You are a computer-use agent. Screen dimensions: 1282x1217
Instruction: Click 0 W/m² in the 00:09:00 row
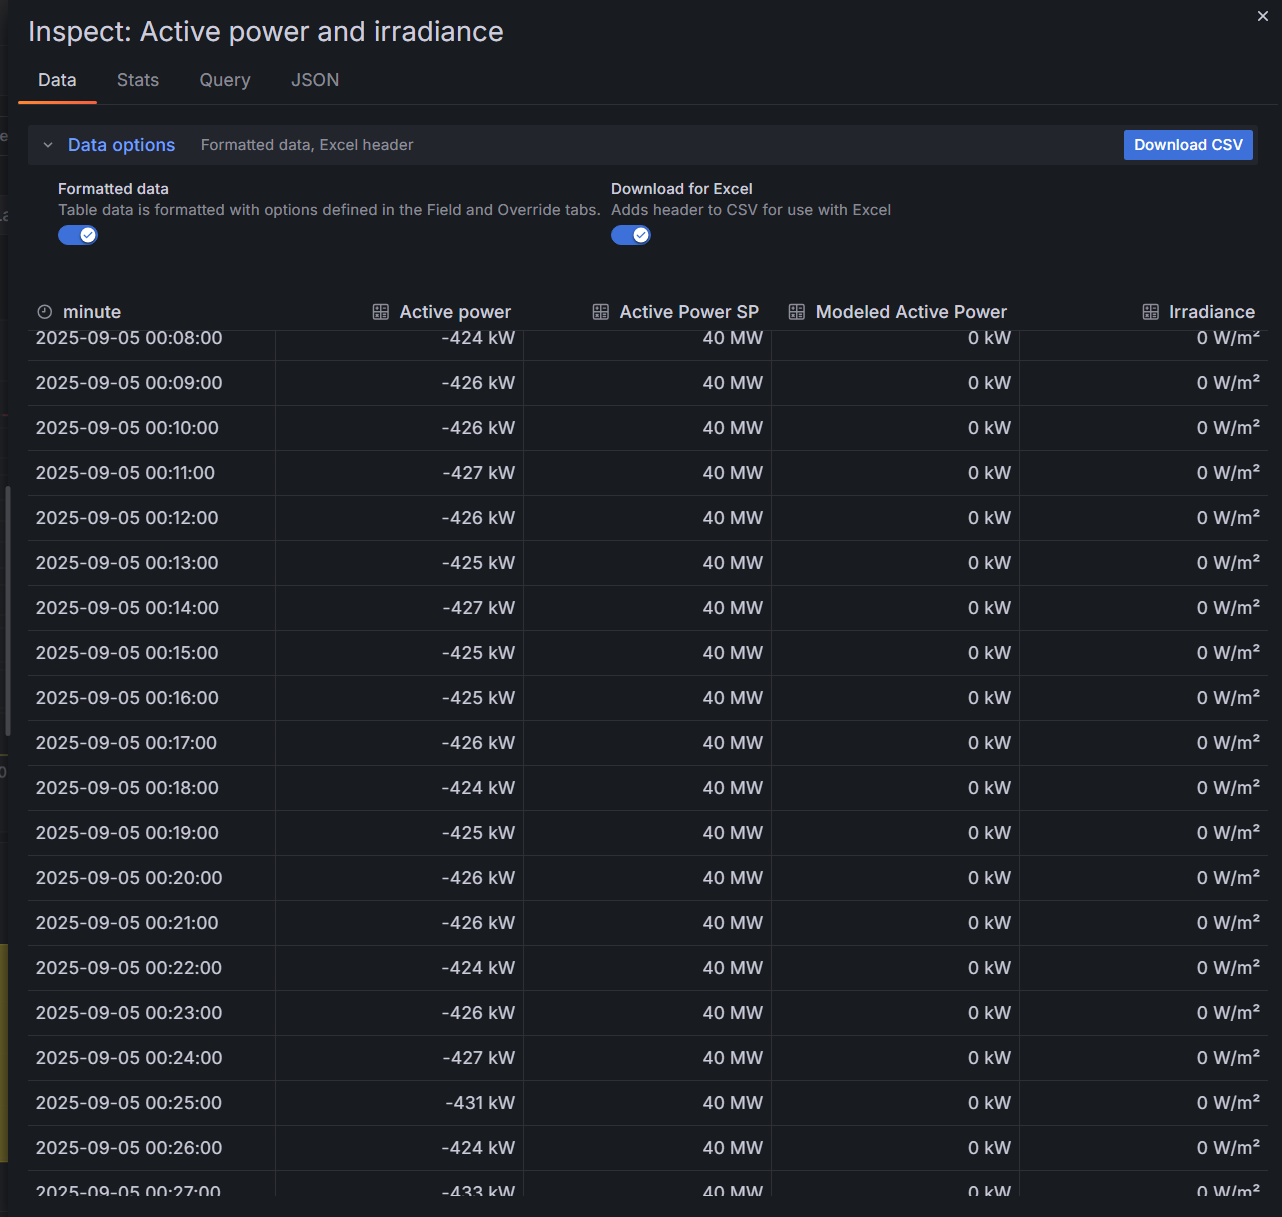click(1228, 383)
